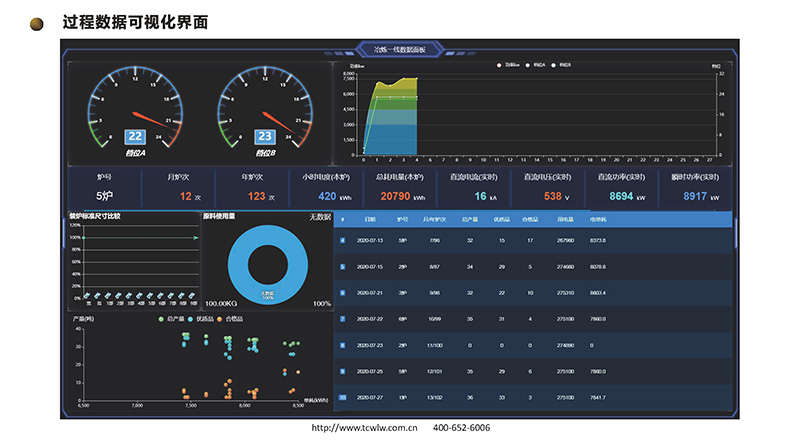Click the date 2020-07-15 in the table

(369, 267)
